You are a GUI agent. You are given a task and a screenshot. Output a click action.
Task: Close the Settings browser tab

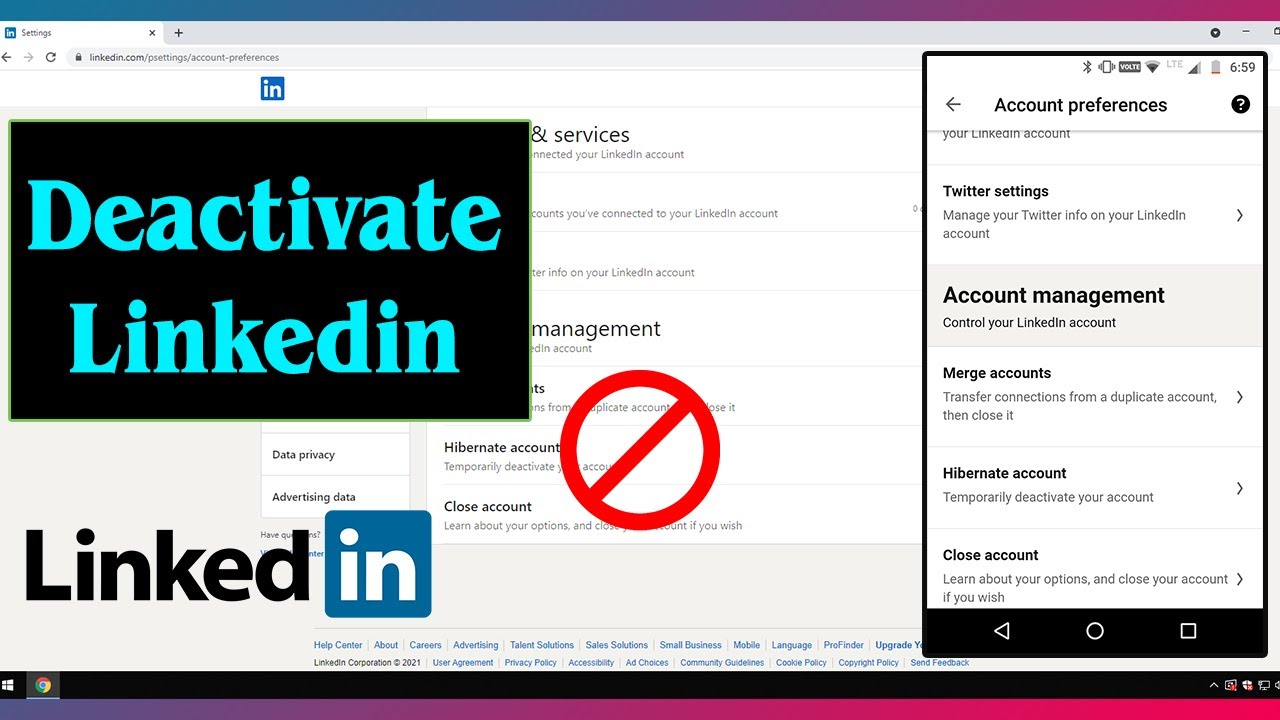pos(153,33)
